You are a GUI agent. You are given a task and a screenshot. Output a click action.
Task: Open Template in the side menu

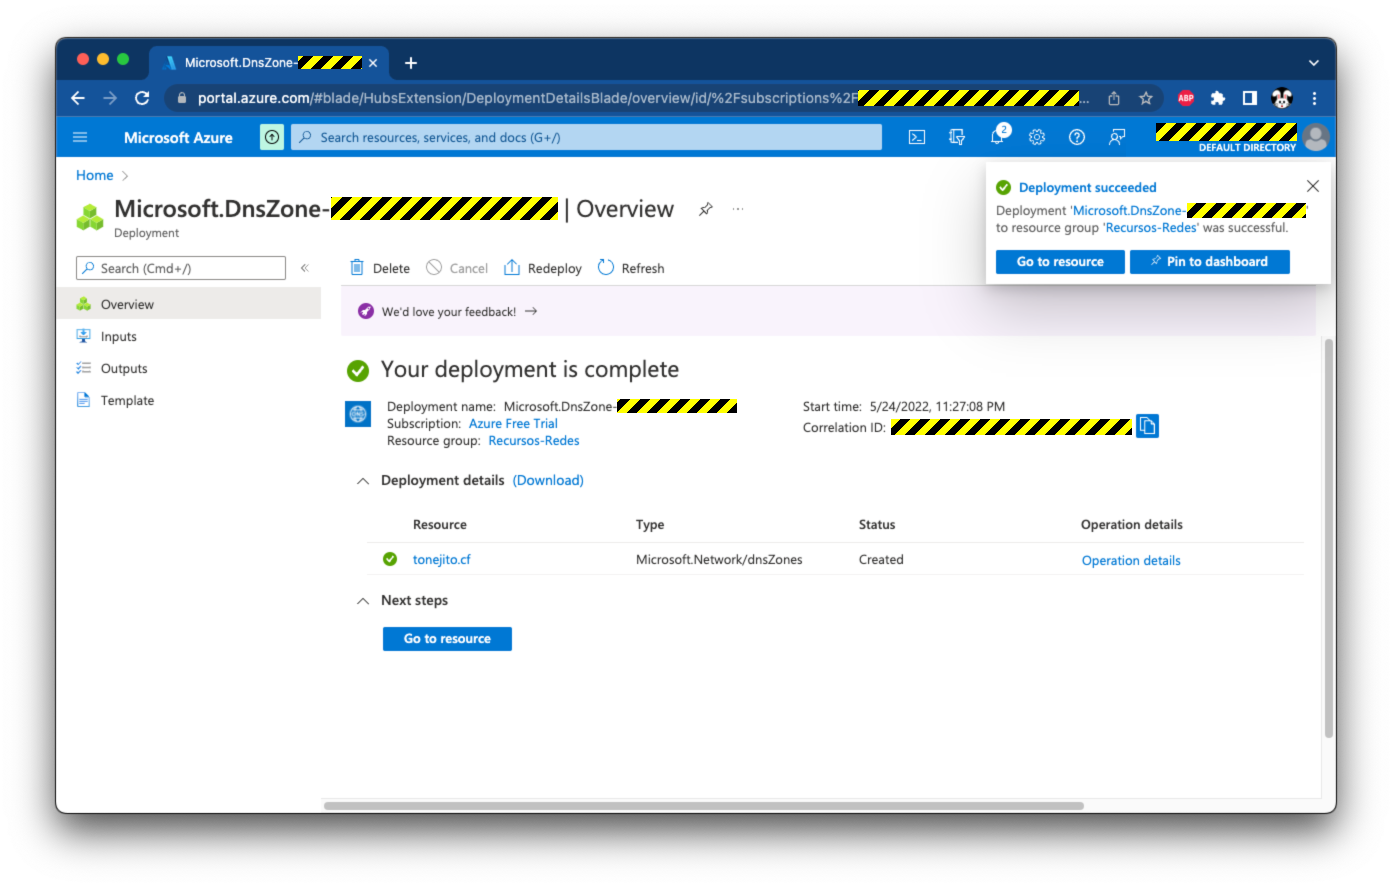point(127,401)
